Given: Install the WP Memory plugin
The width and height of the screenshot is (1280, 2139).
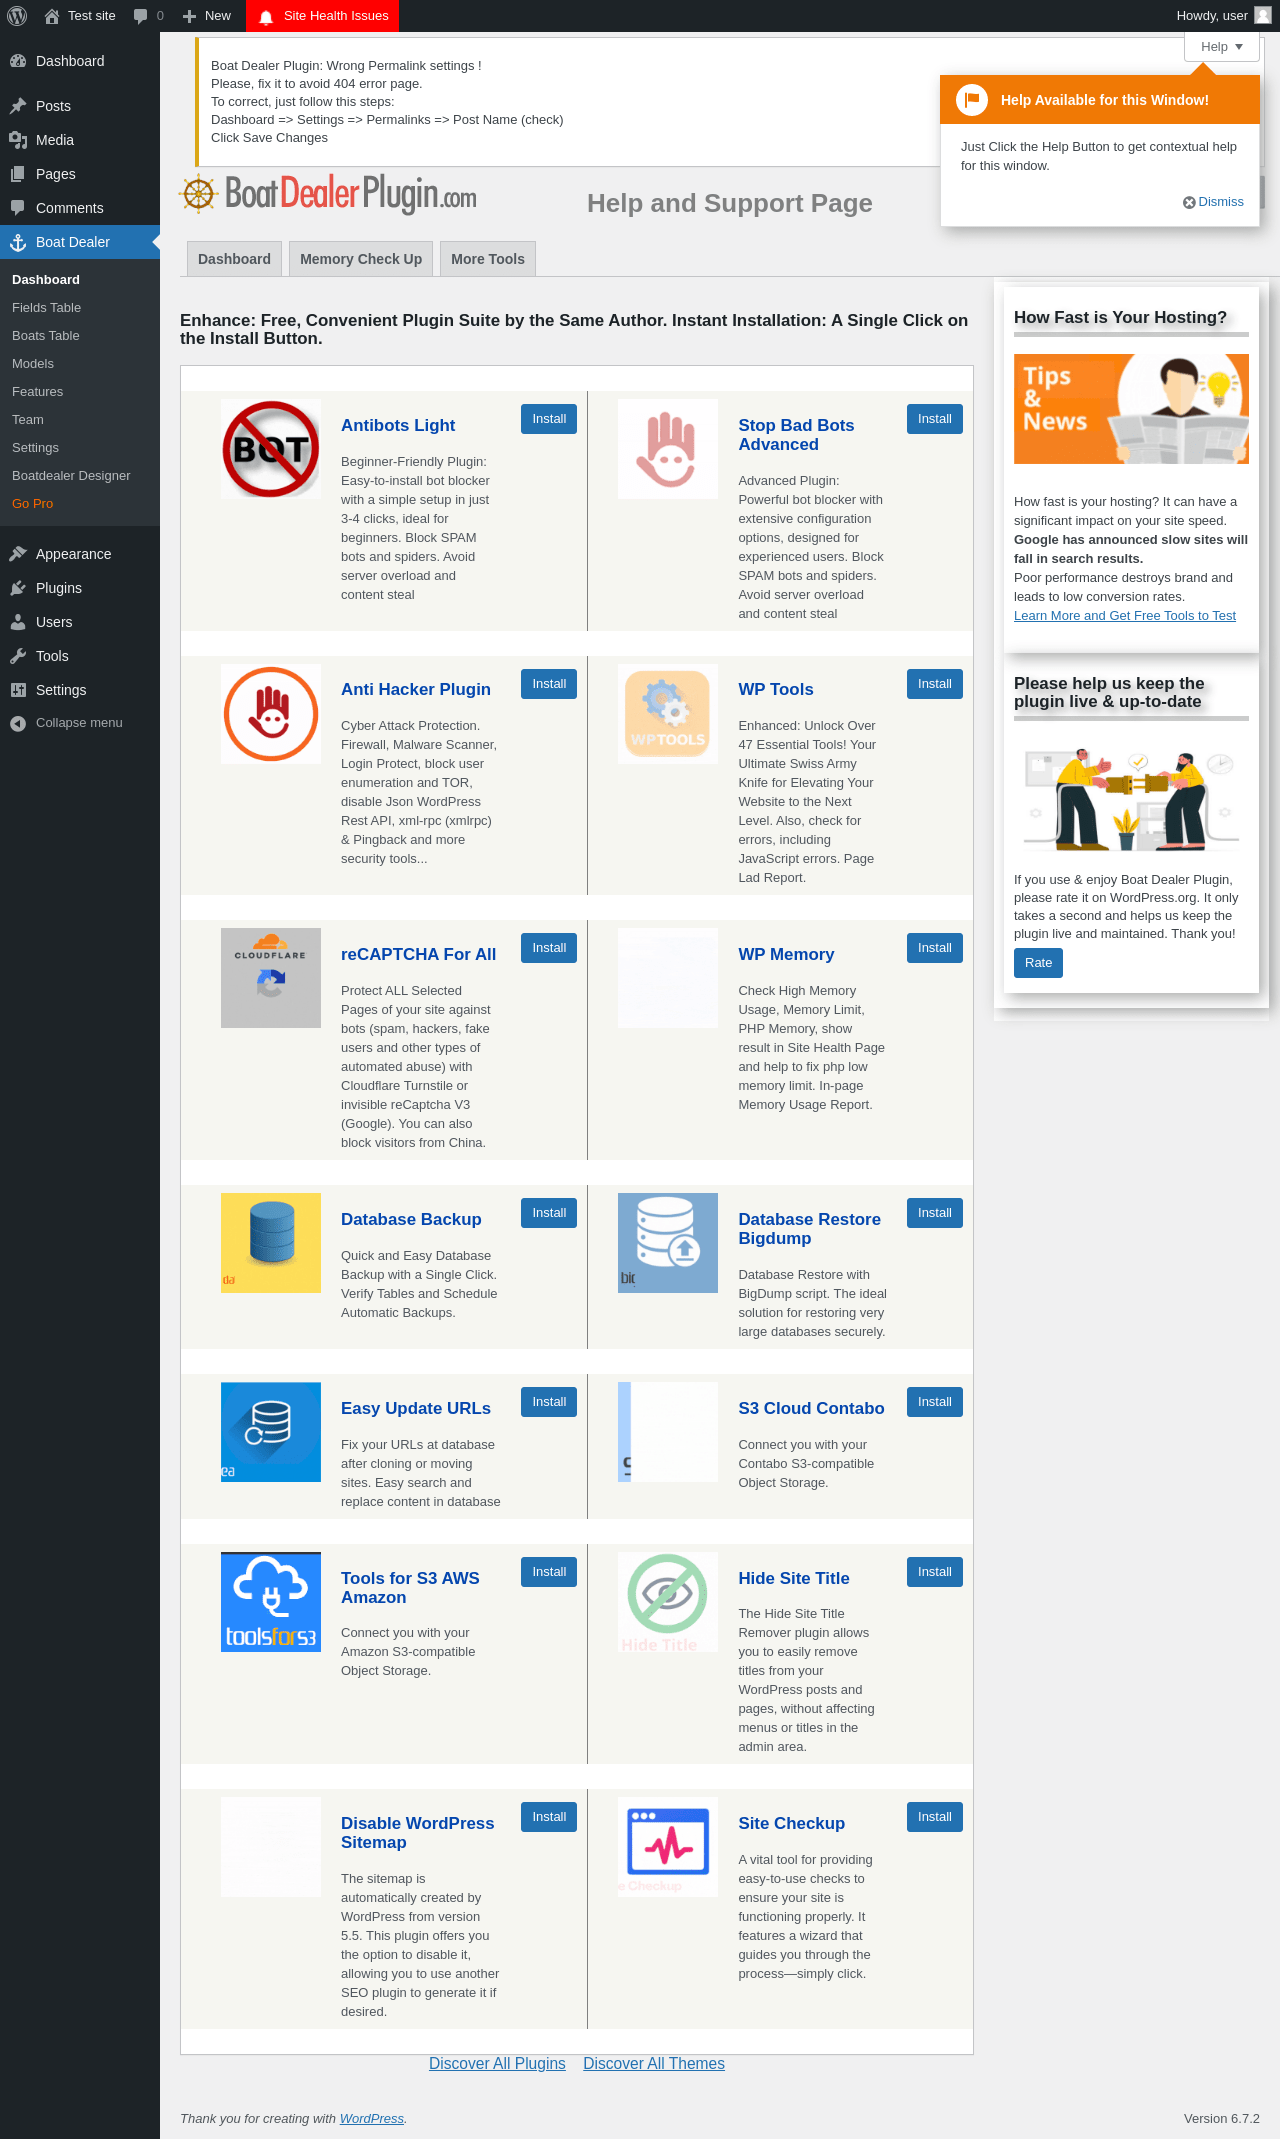Looking at the screenshot, I should click(935, 948).
